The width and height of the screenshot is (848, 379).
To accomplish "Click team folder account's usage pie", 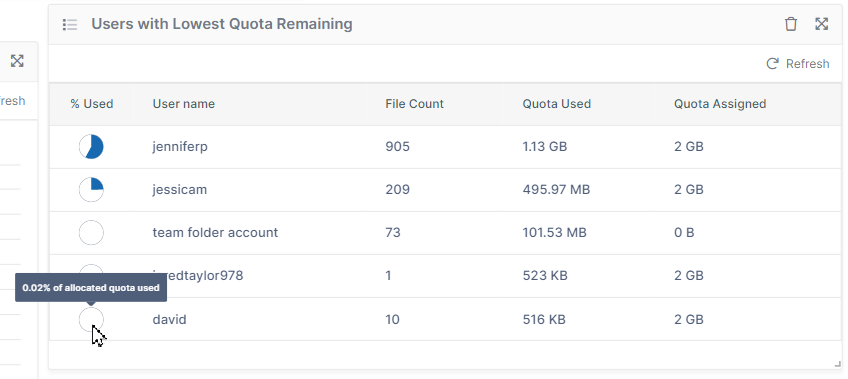I will pos(91,232).
